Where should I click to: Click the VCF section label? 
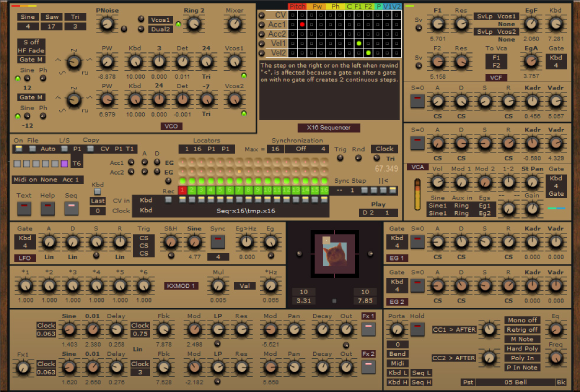click(496, 78)
